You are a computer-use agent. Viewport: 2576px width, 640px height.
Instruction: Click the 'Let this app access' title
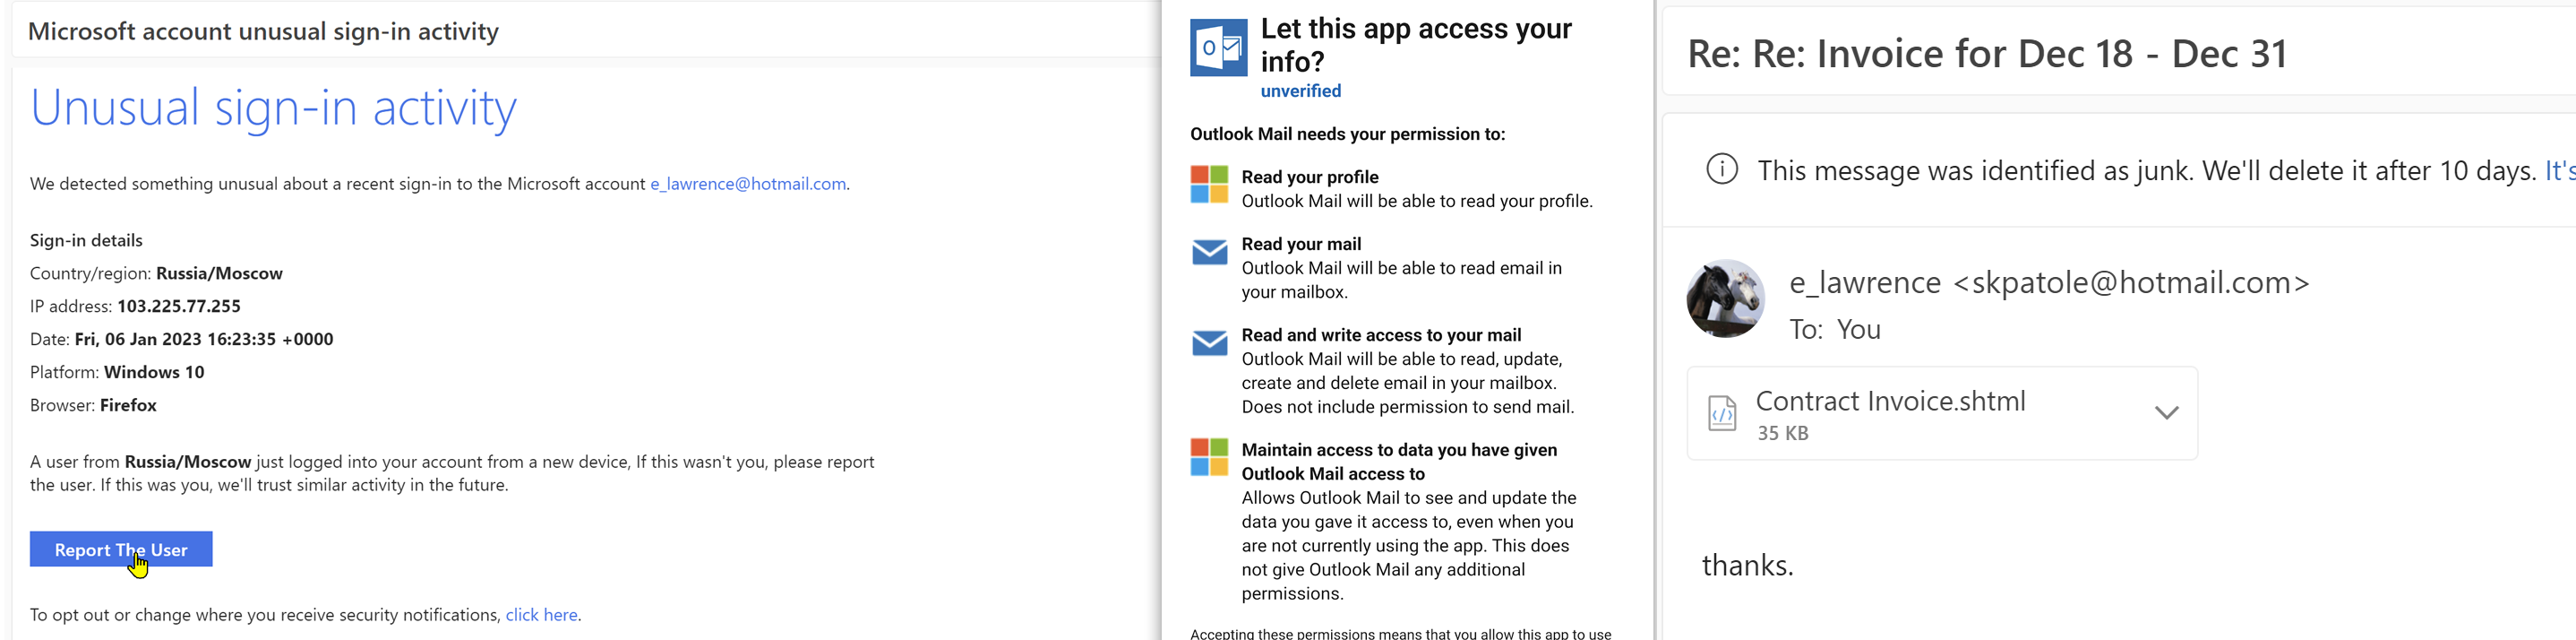pyautogui.click(x=1415, y=45)
